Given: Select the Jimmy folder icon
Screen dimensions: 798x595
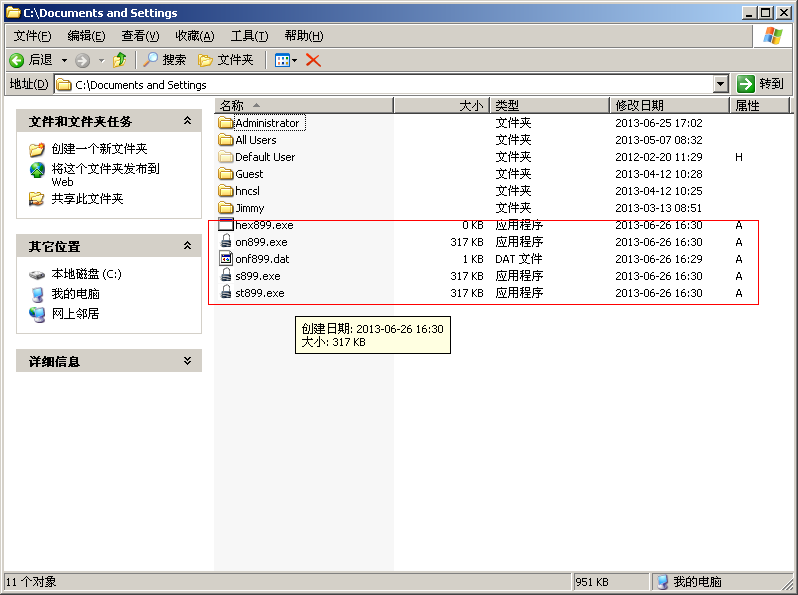Looking at the screenshot, I should tap(225, 208).
